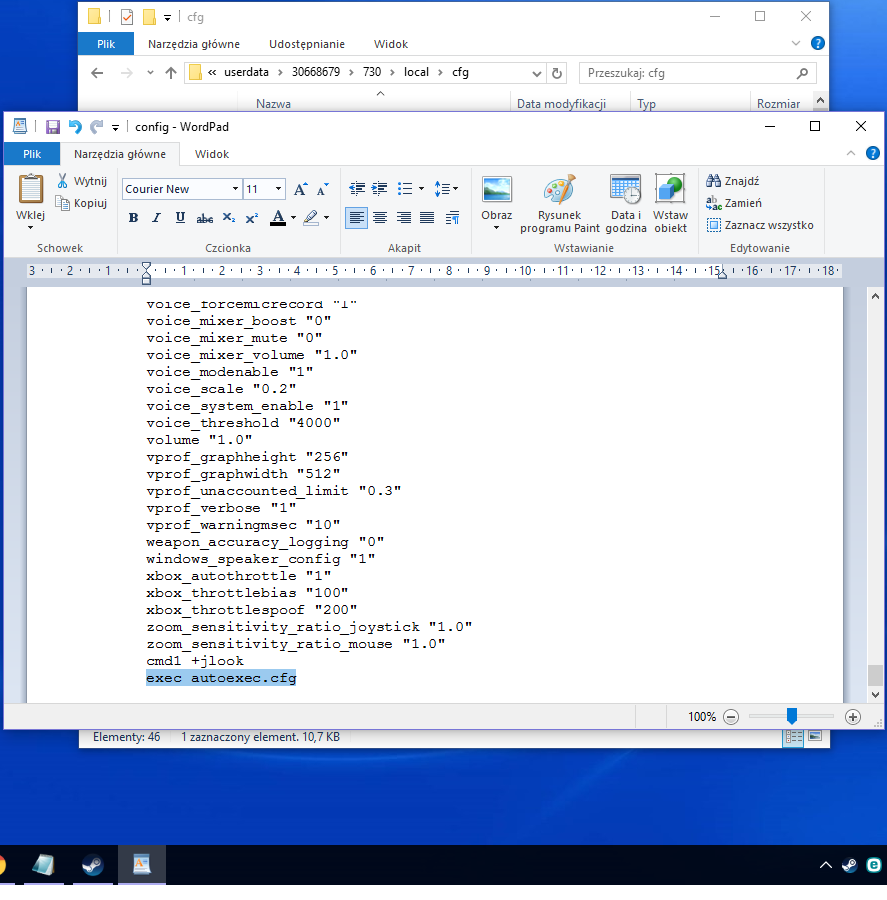Save document using the quick access floppy icon
887x900 pixels.
point(53,127)
